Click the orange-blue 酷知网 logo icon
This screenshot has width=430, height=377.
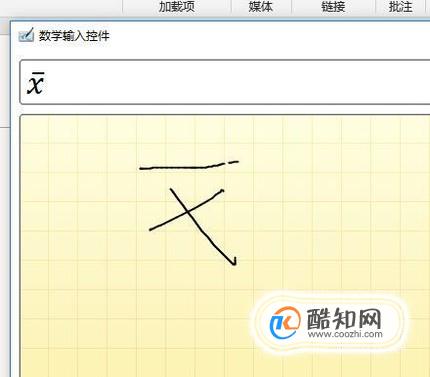(285, 322)
